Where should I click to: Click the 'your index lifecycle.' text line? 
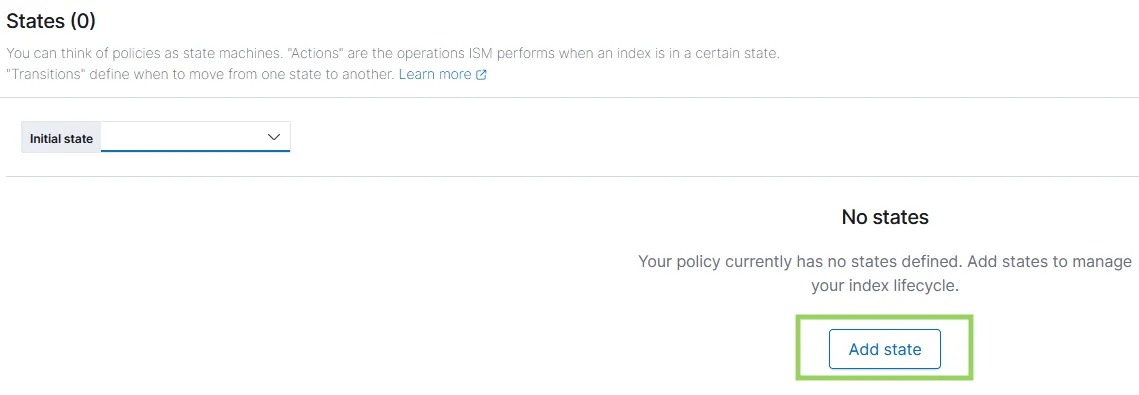(x=885, y=286)
